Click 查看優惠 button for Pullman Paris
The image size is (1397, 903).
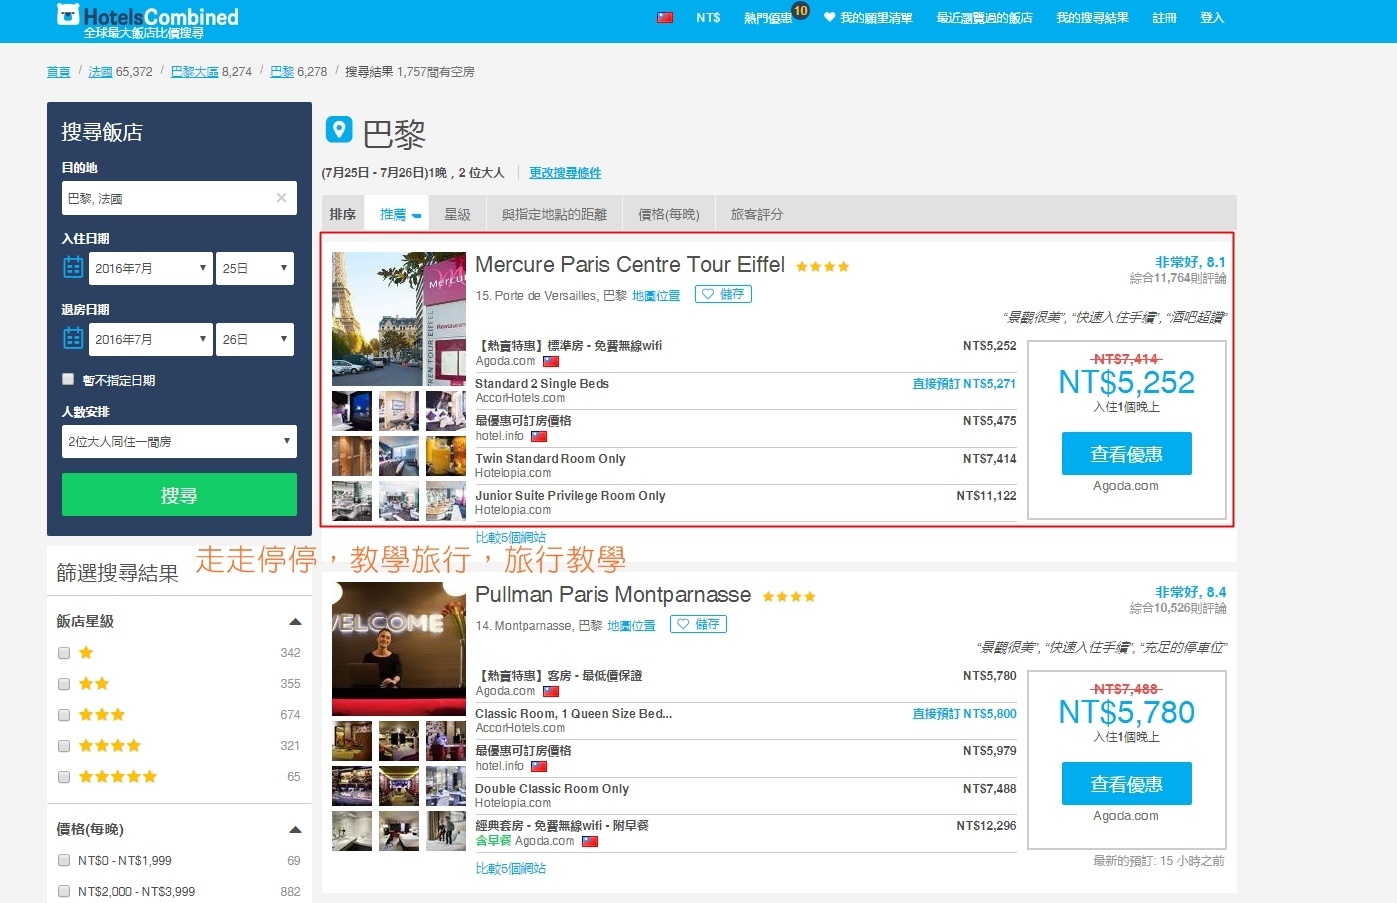(x=1126, y=784)
